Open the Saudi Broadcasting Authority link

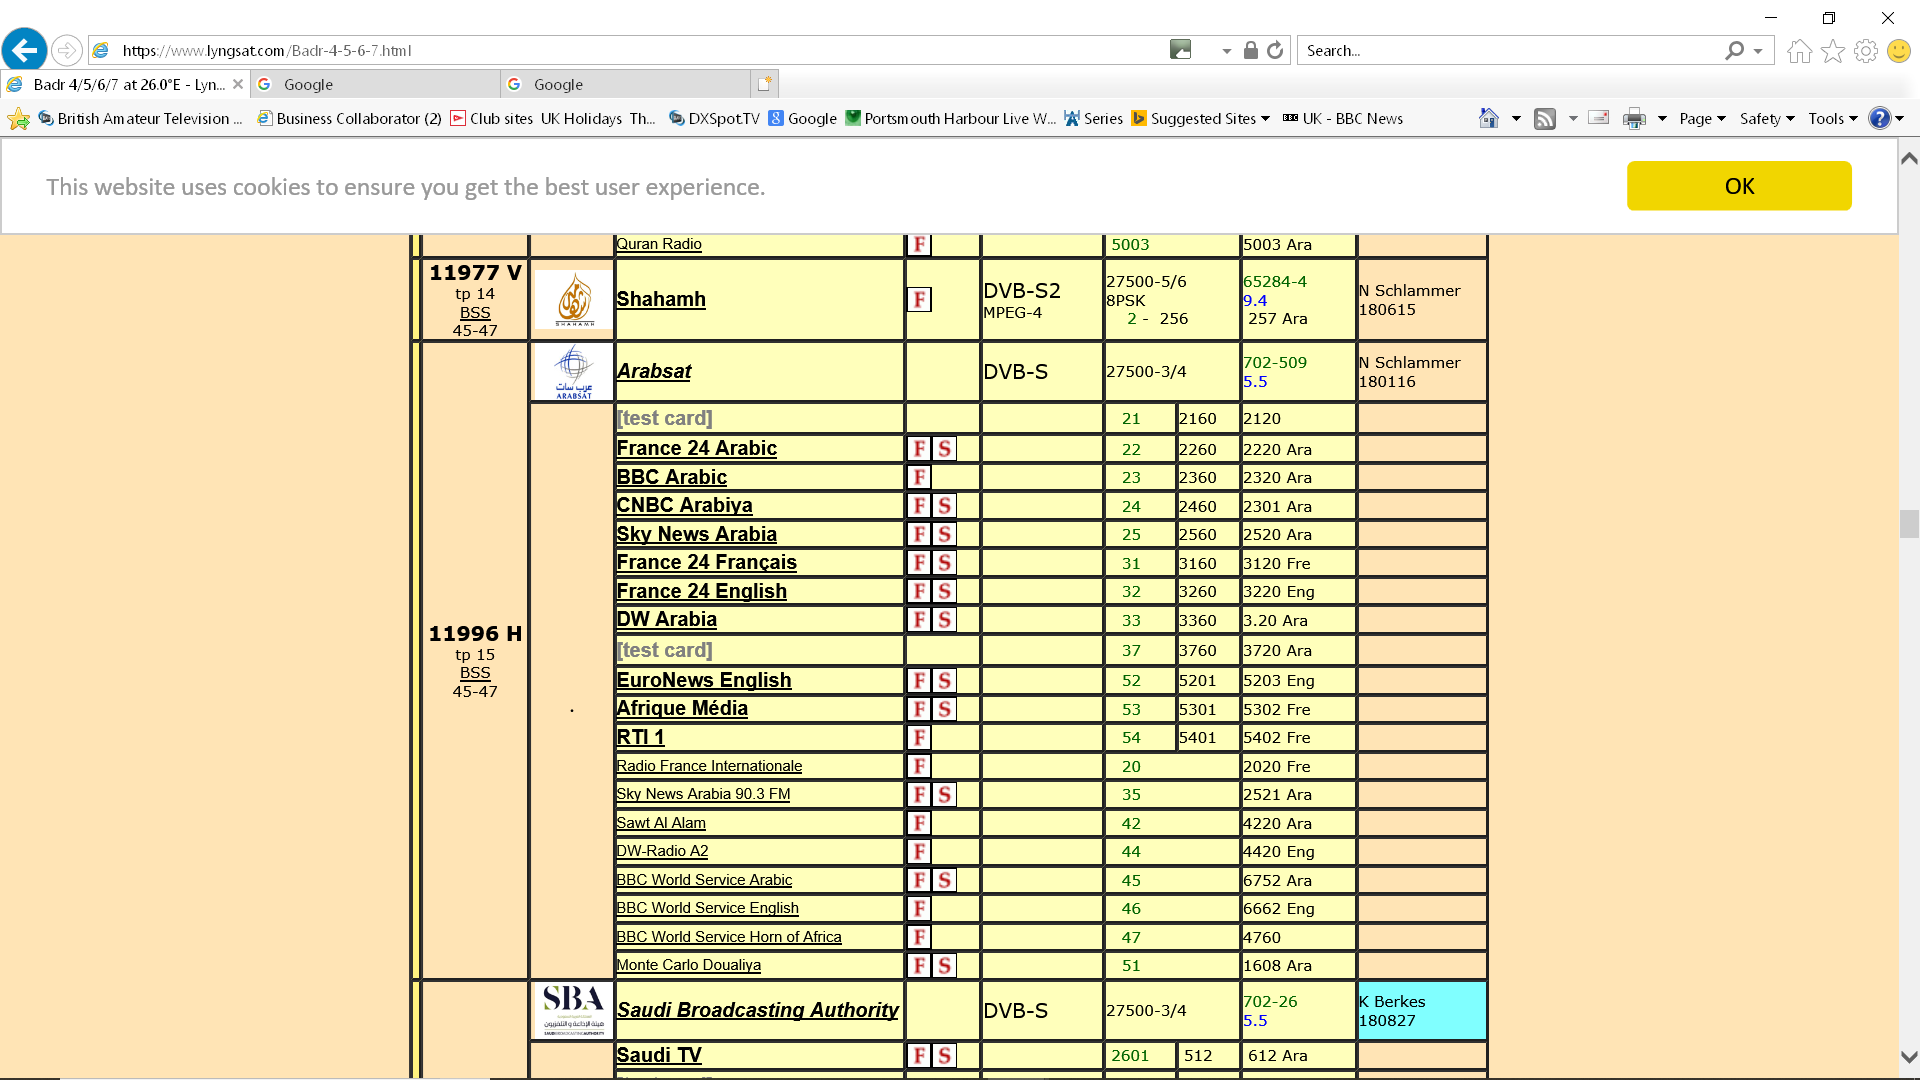pos(757,1010)
